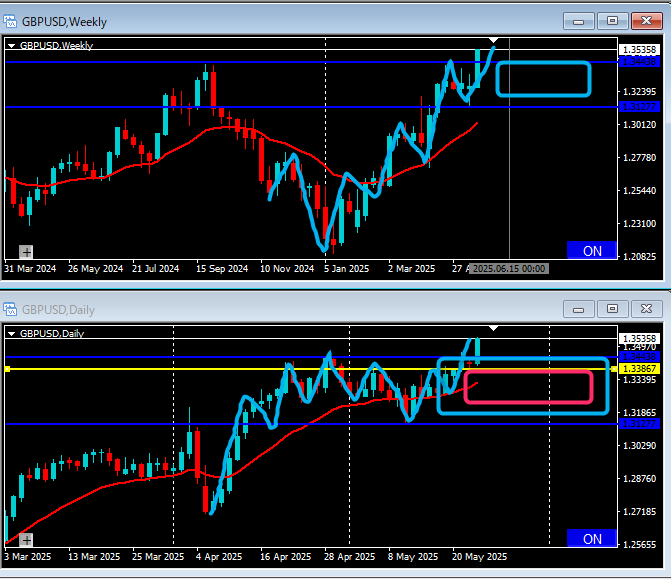Click the GBPUSD,Weekly window title text
The height and width of the screenshot is (580, 671).
click(x=64, y=21)
